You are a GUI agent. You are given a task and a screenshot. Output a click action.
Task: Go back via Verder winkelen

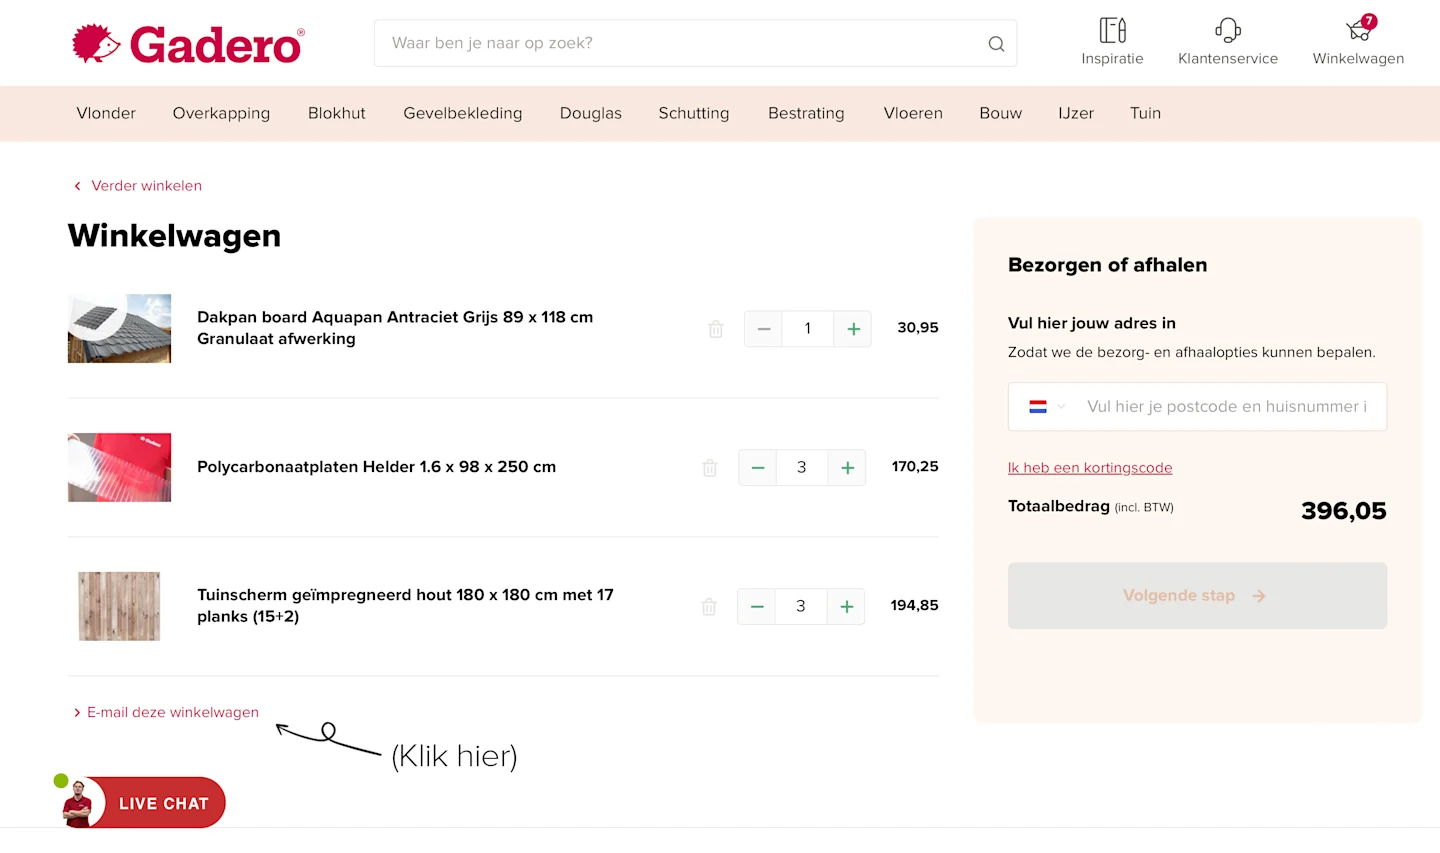click(x=138, y=186)
